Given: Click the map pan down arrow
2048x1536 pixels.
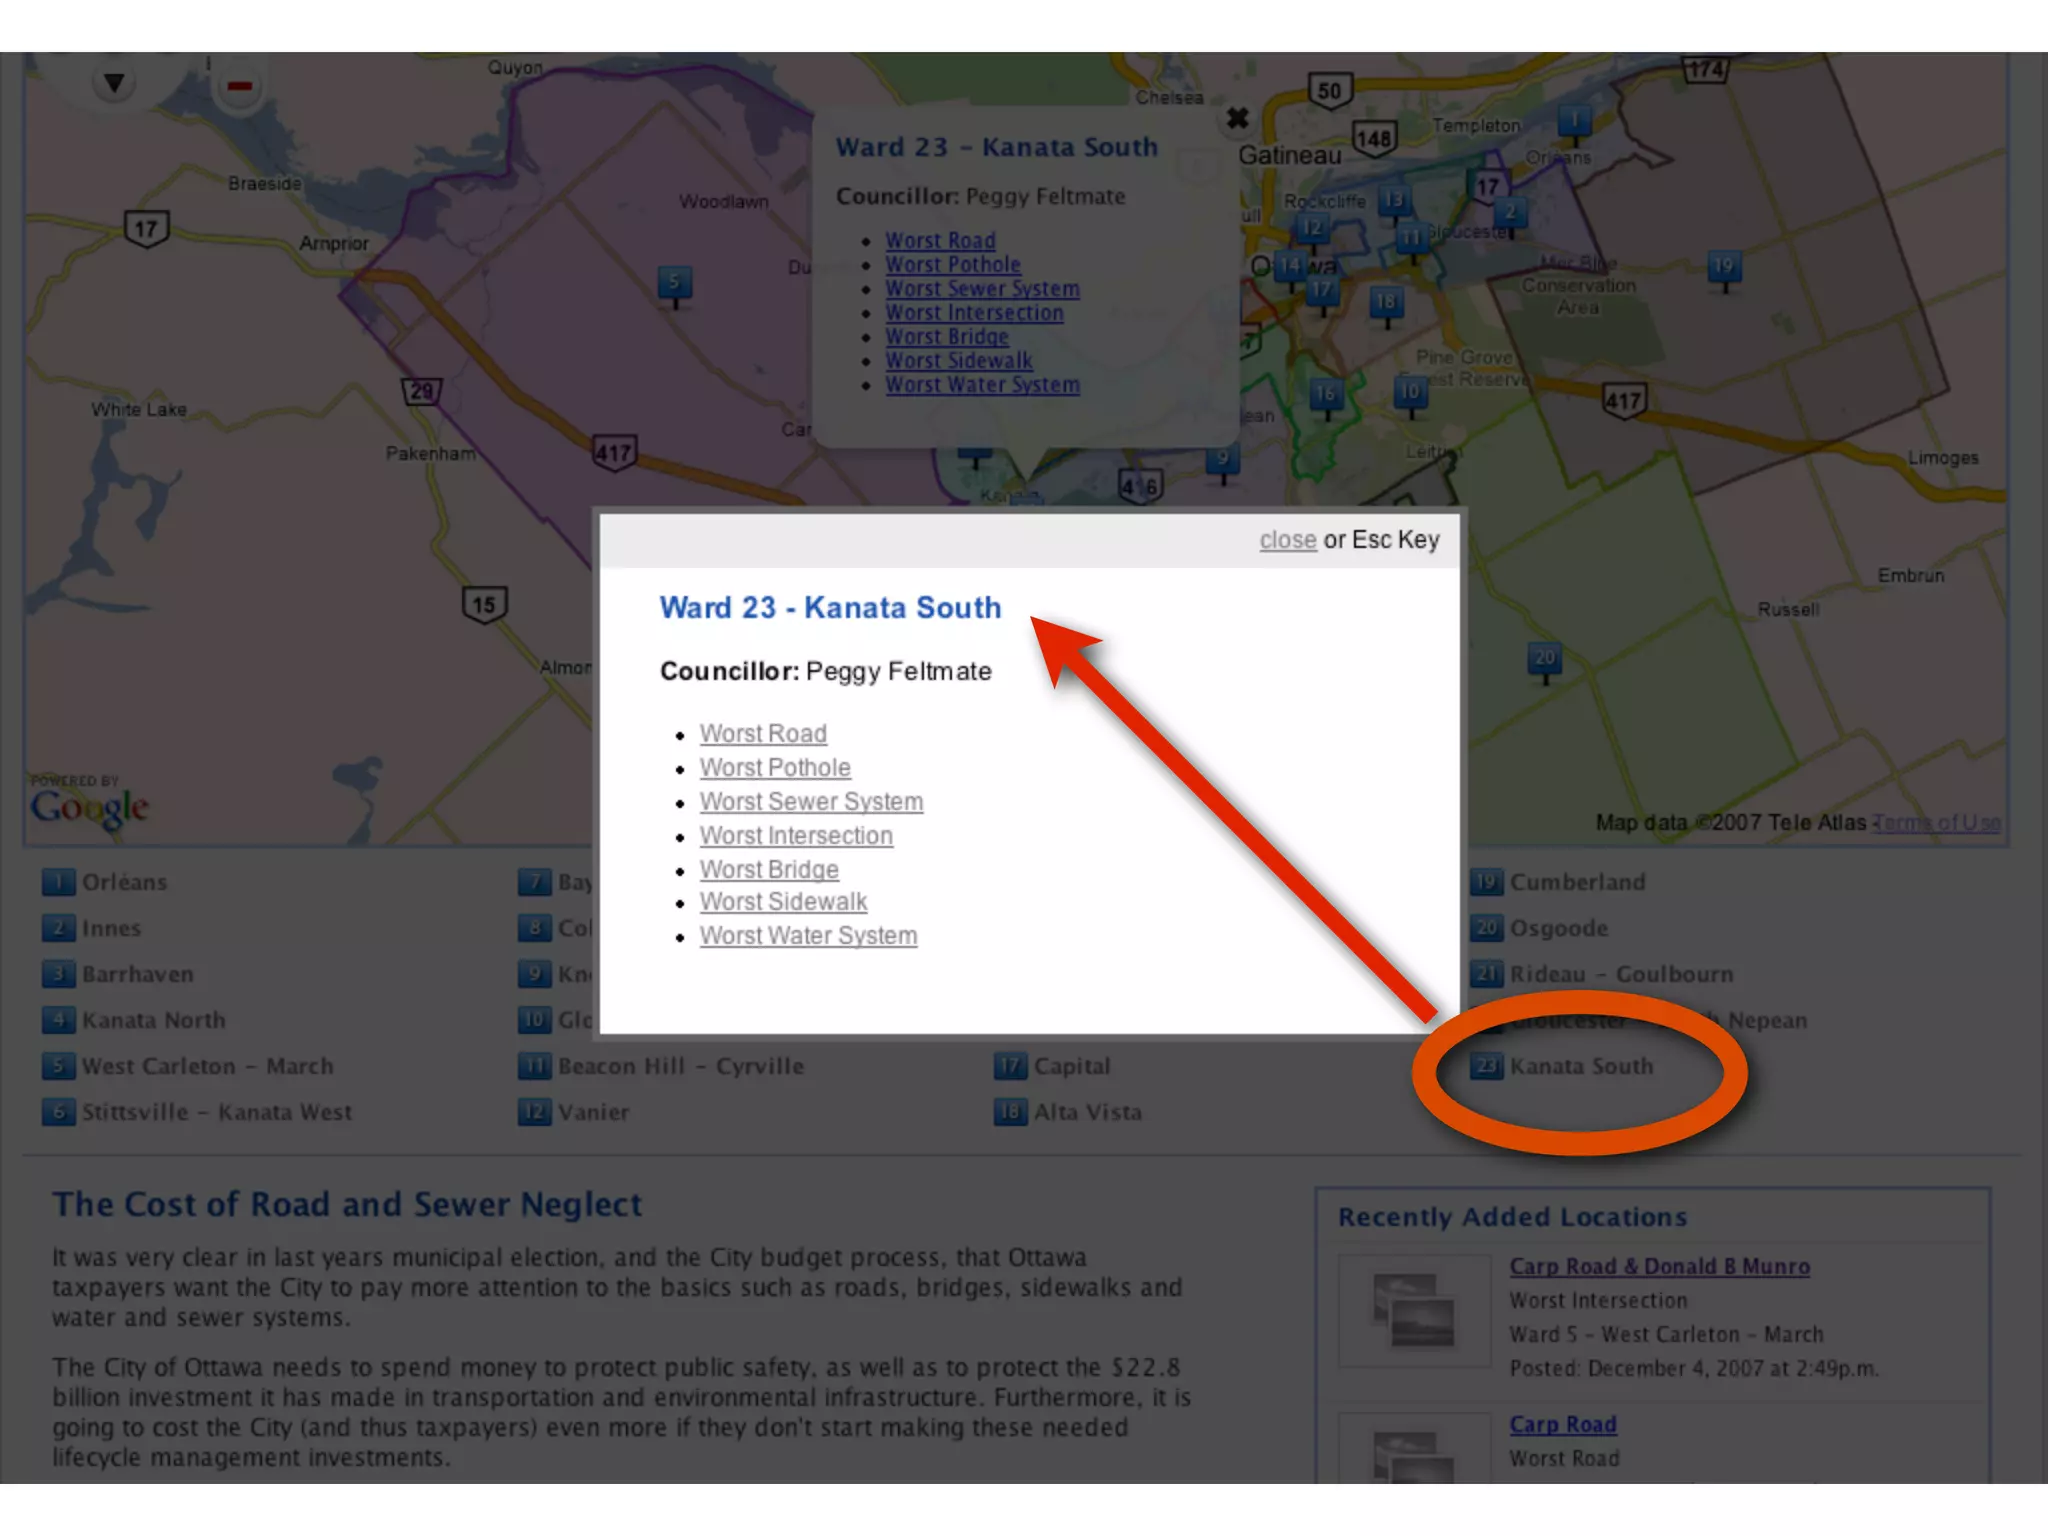Looking at the screenshot, I should tap(114, 82).
